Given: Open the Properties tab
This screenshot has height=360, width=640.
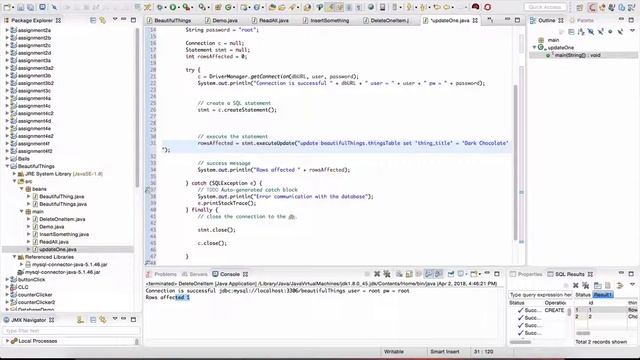Looking at the screenshot, I should coord(526,274).
